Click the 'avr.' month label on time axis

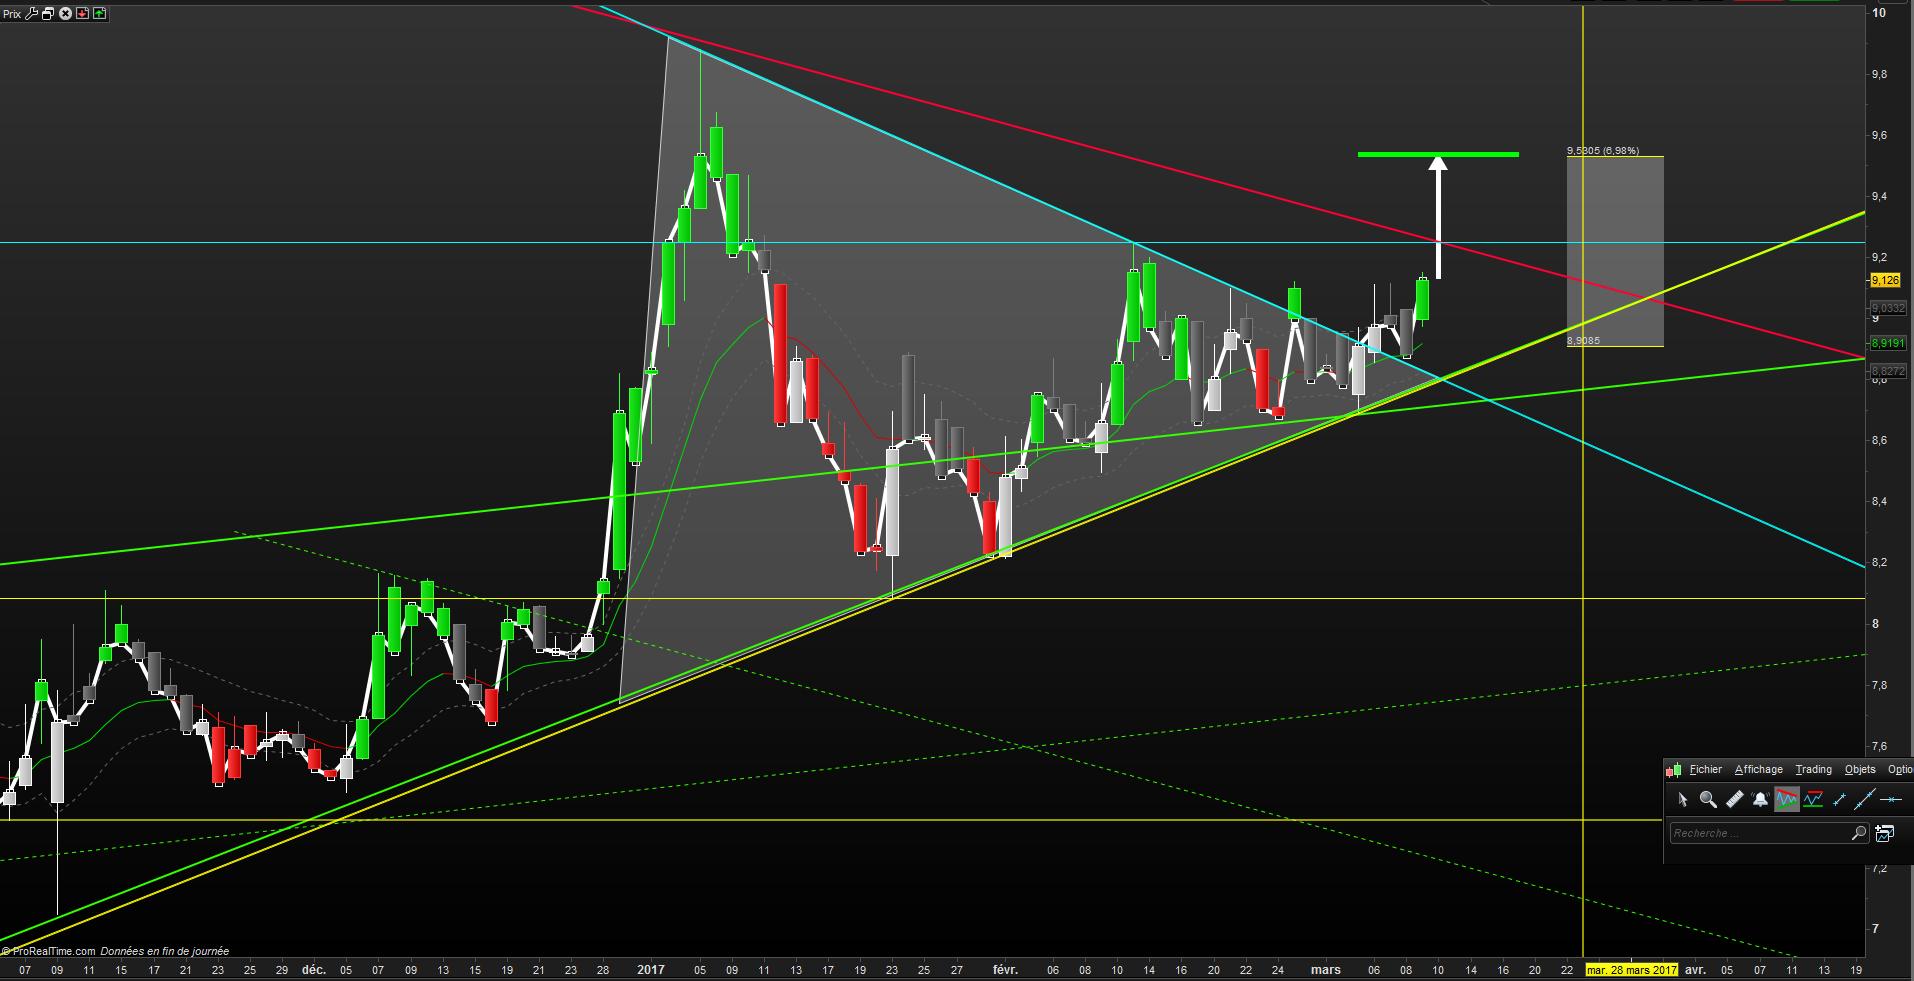(x=1695, y=970)
